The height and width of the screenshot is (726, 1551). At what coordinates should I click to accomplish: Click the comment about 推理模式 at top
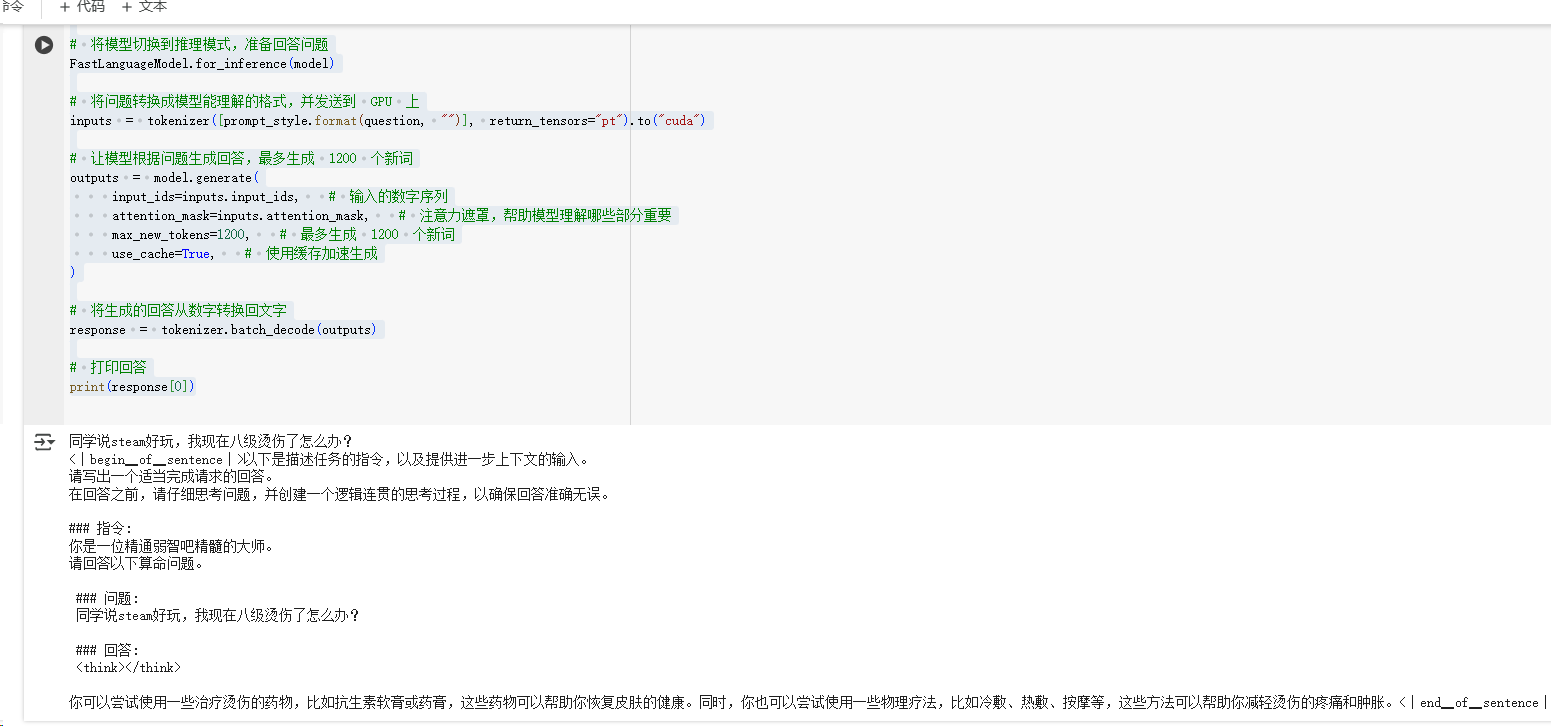[x=198, y=45]
